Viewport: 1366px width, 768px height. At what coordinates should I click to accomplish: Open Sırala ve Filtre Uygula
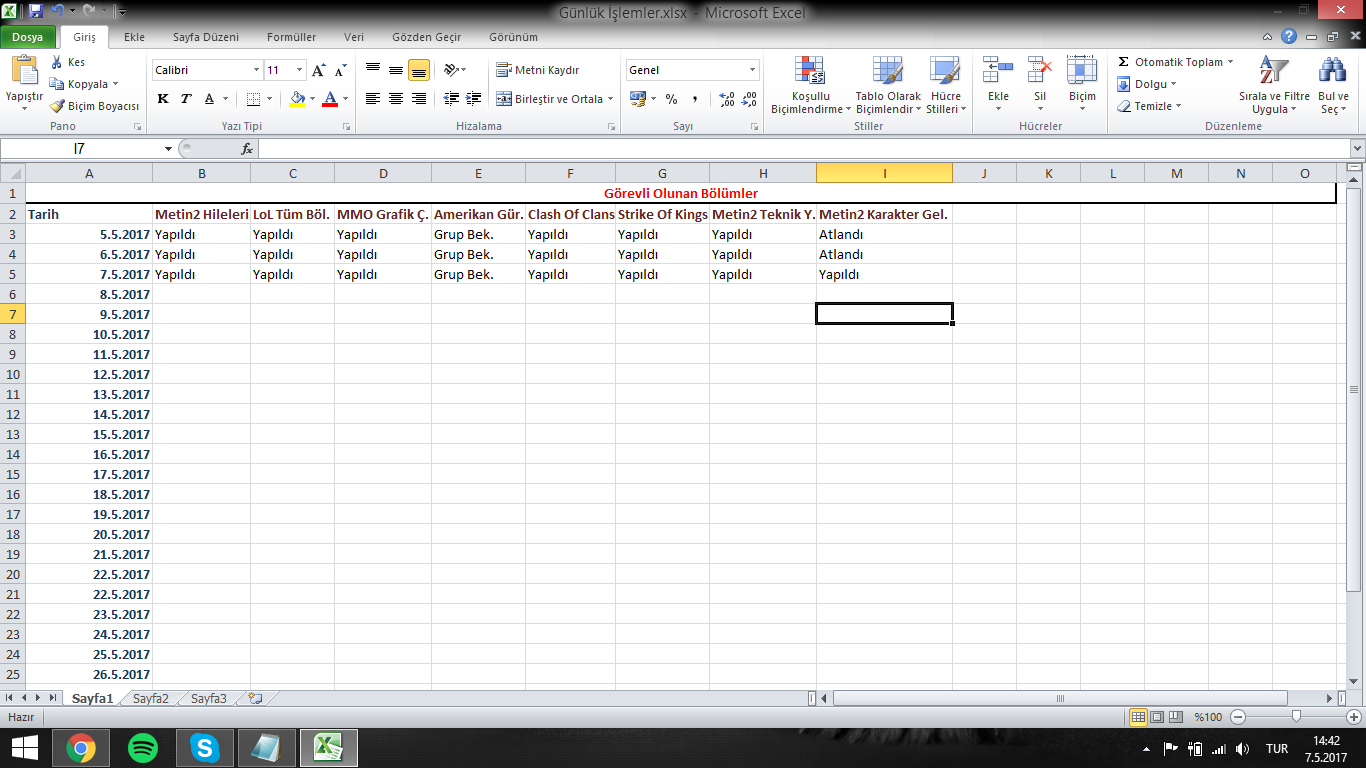click(x=1274, y=85)
